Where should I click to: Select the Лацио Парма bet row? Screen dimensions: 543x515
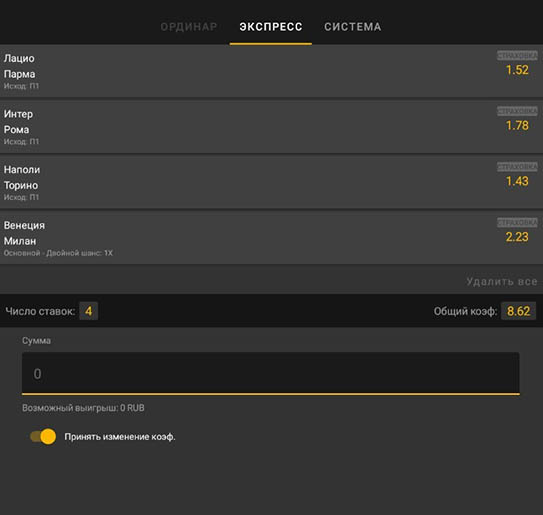tap(272, 71)
